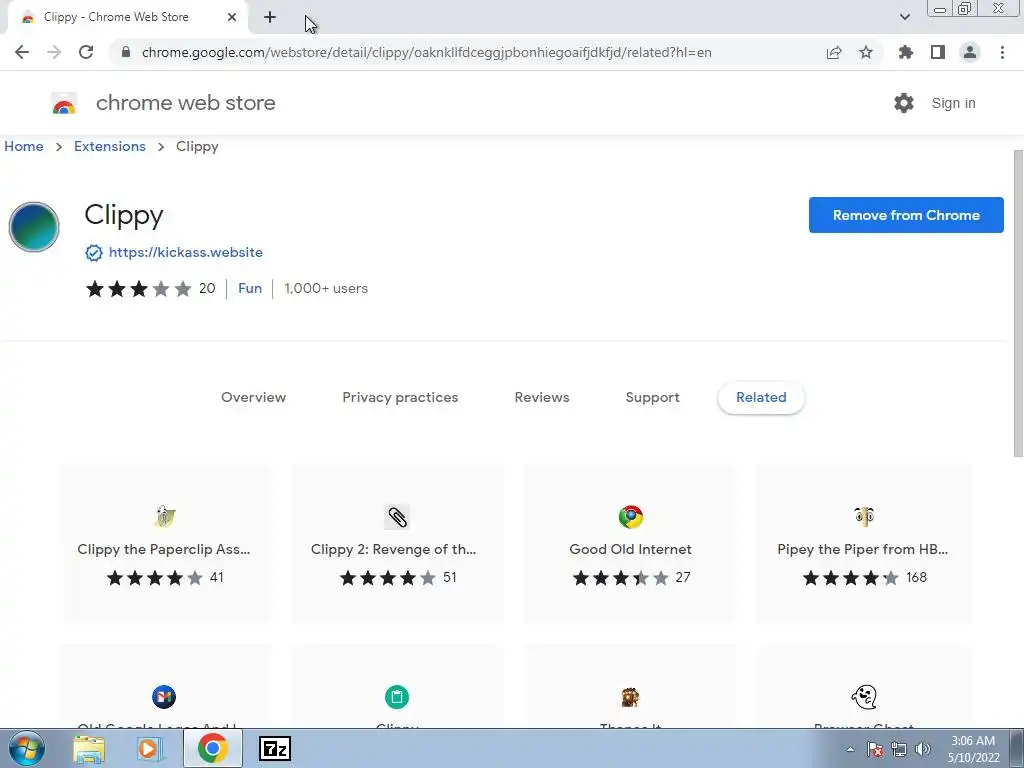Click the verified publisher badge icon

pos(94,253)
